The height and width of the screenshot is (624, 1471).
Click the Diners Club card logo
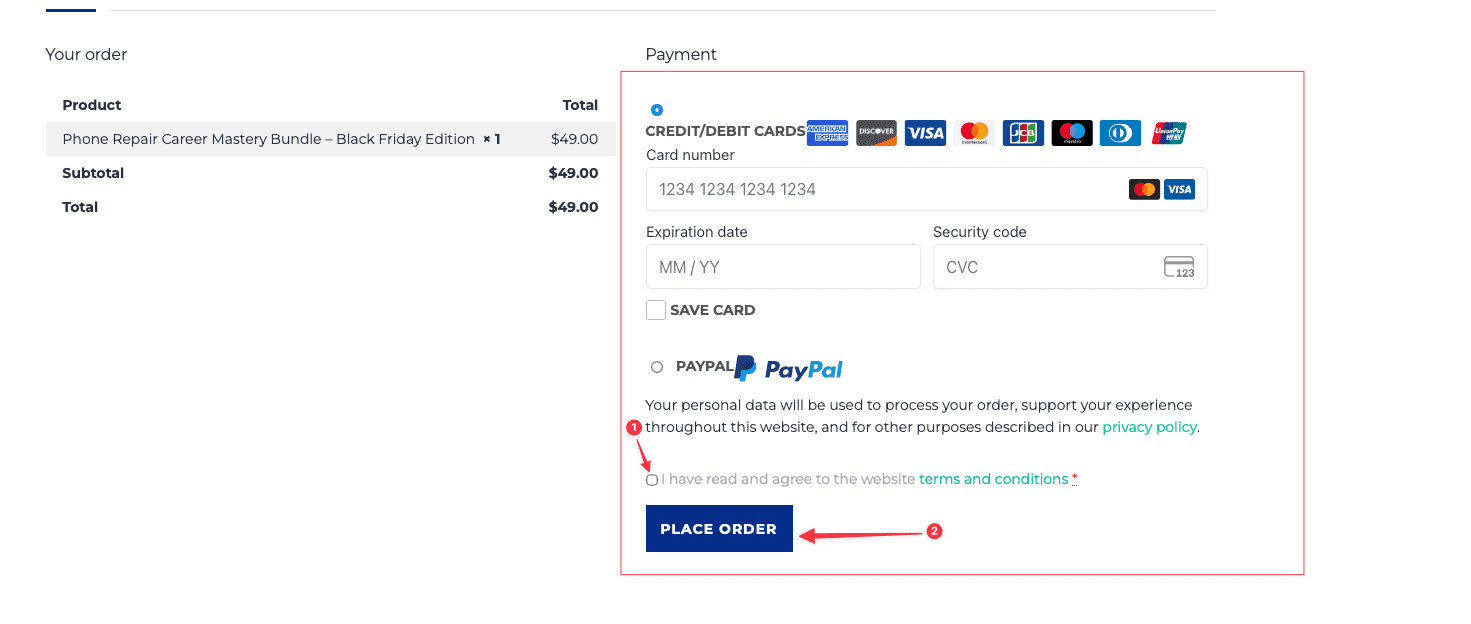click(x=1120, y=133)
